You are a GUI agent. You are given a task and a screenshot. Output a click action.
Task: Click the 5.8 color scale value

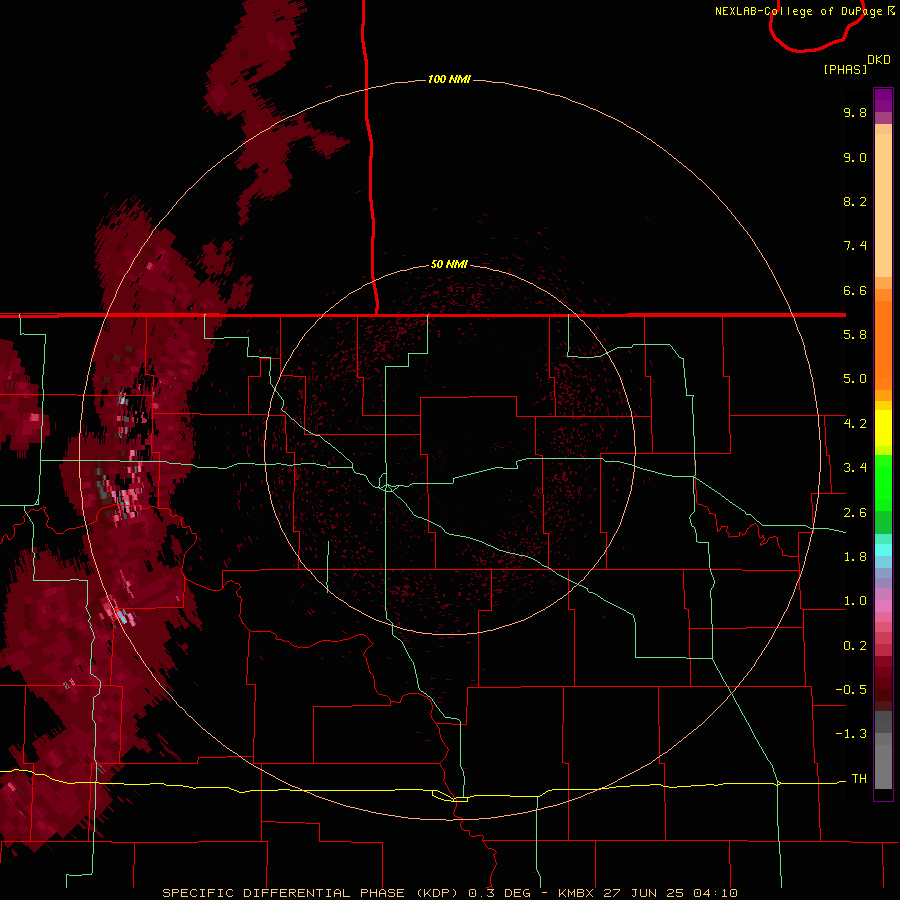pyautogui.click(x=855, y=335)
